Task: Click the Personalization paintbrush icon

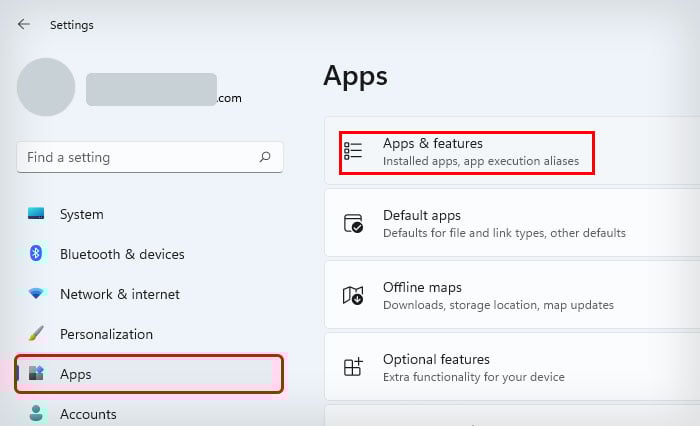Action: pyautogui.click(x=36, y=333)
